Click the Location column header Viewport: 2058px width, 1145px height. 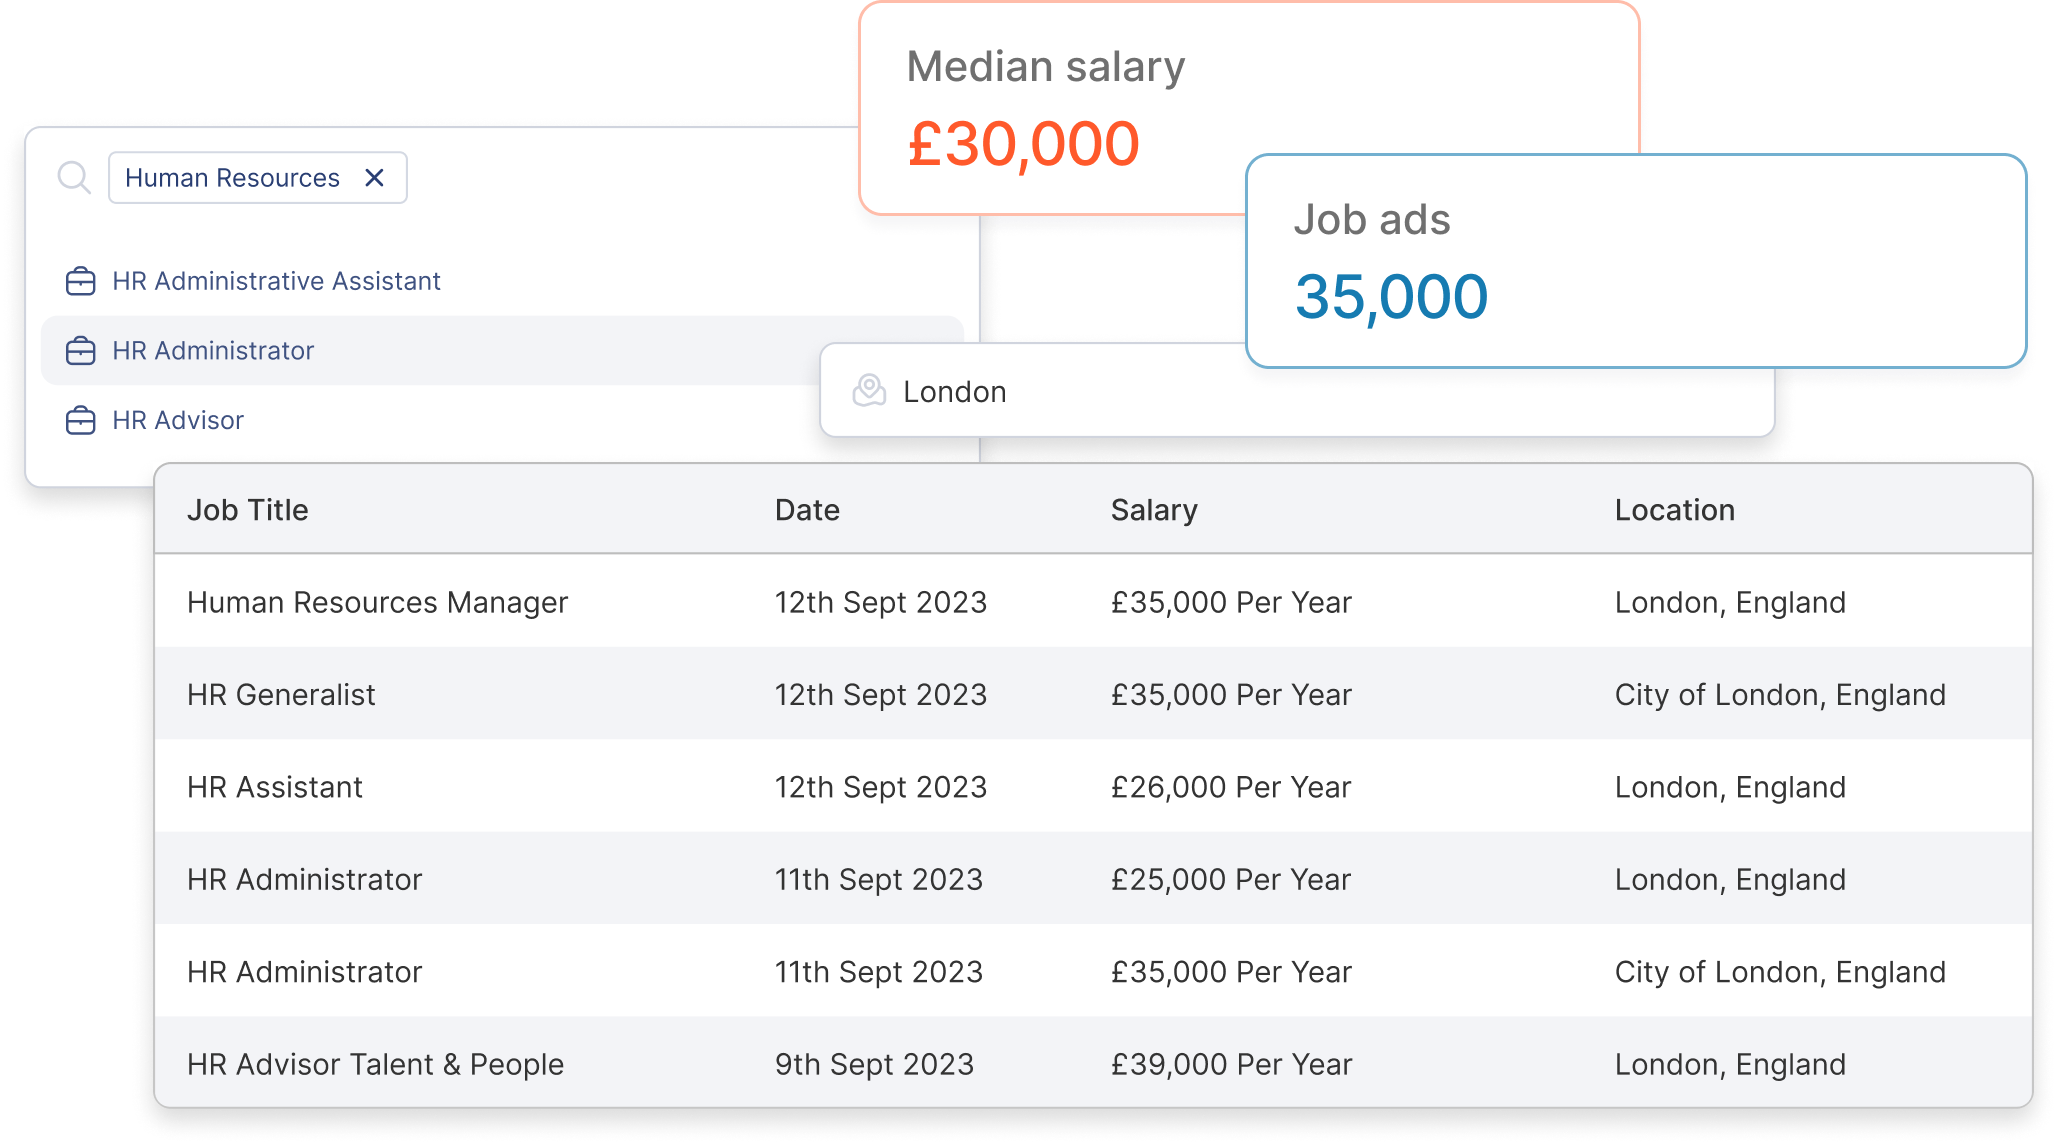pos(1674,510)
